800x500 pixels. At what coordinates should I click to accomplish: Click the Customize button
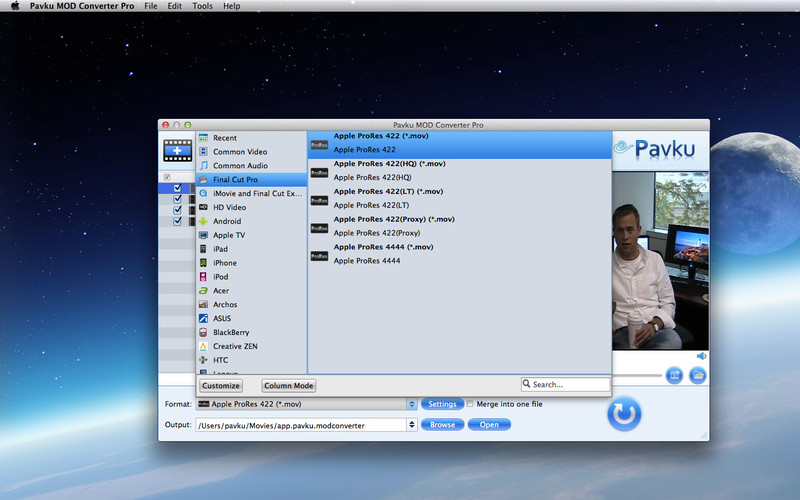point(221,386)
